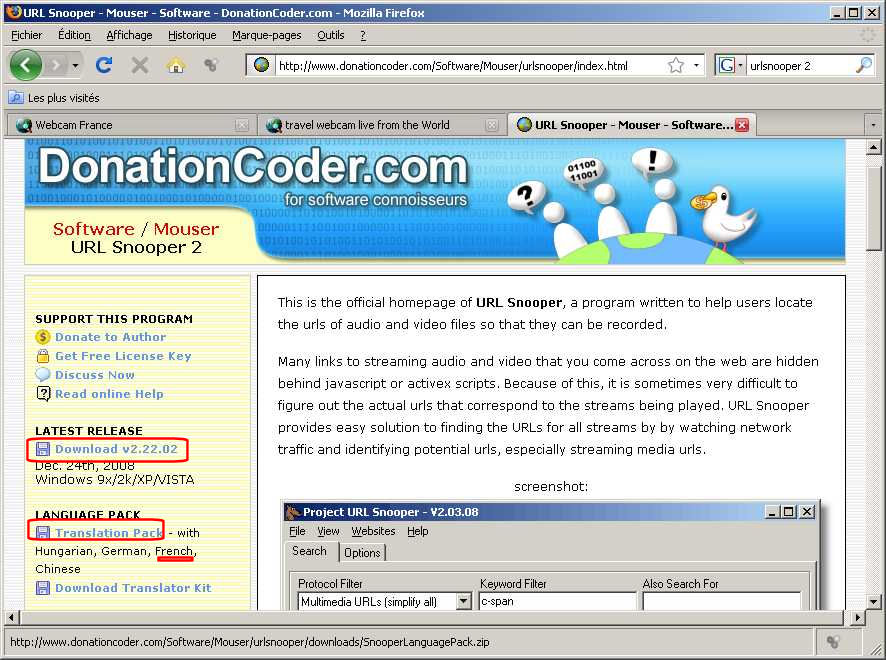Open the Google search engine selector
Image resolution: width=886 pixels, height=660 pixels.
730,66
